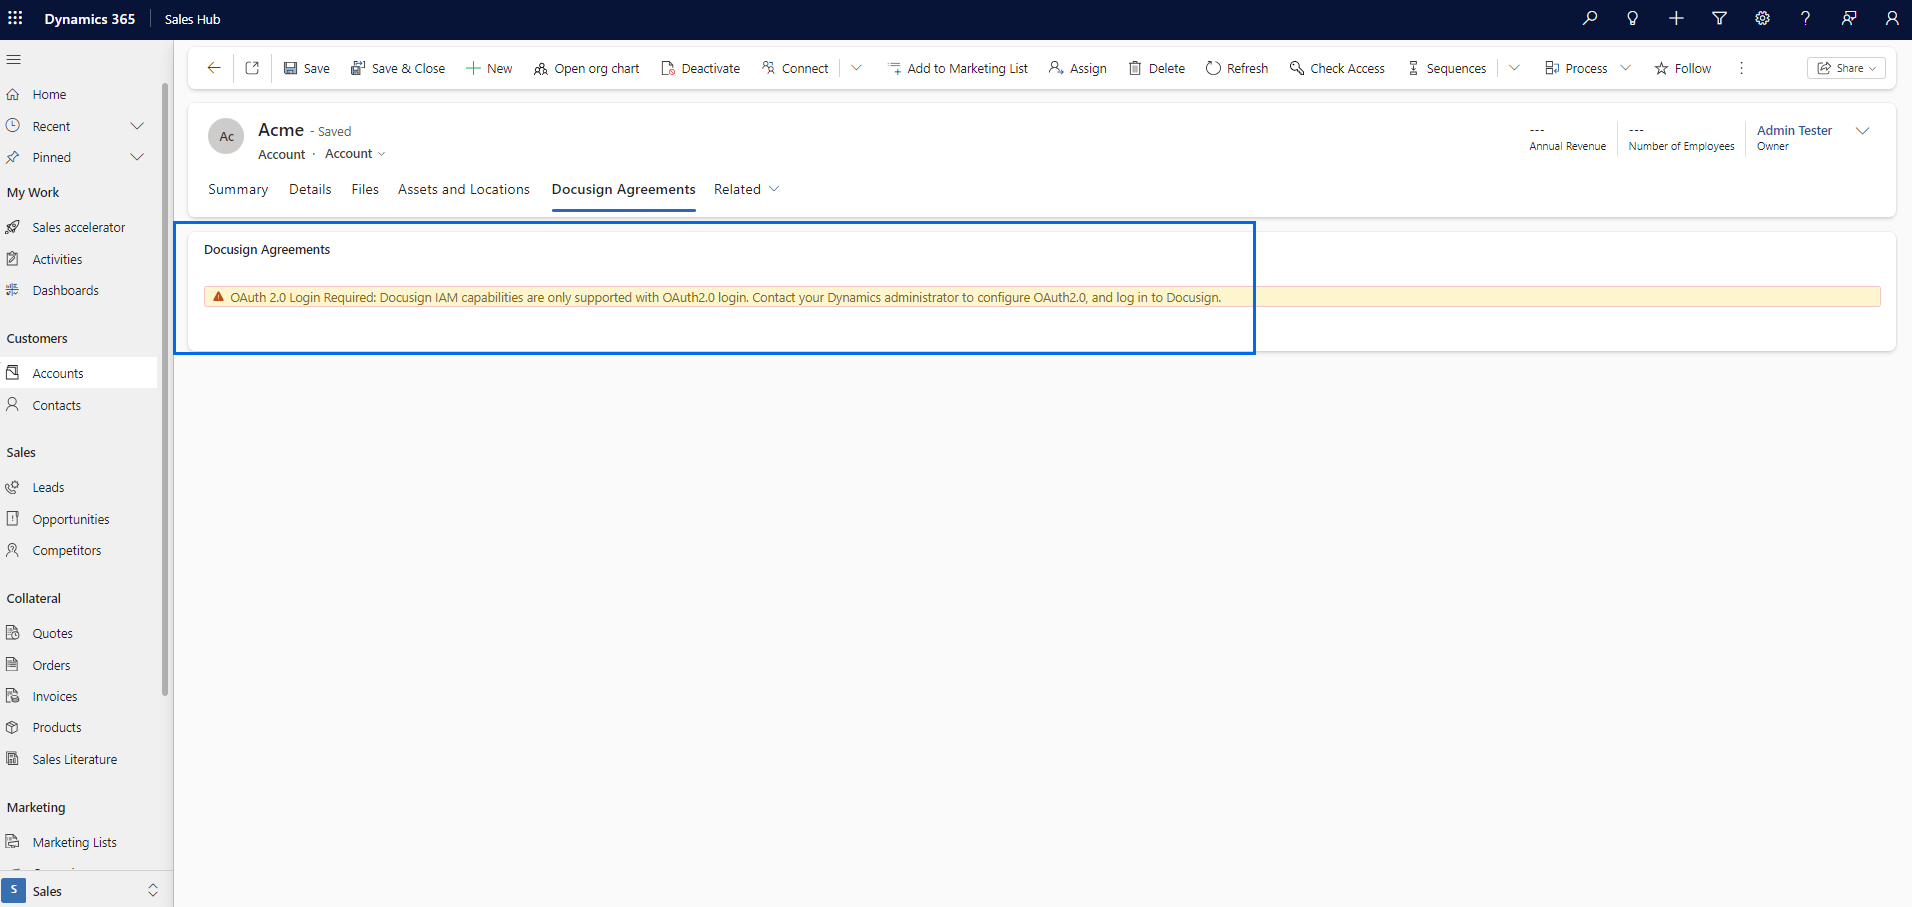Screen dimensions: 1912x907
Task: Click the filter icon in top bar
Action: 1719,18
